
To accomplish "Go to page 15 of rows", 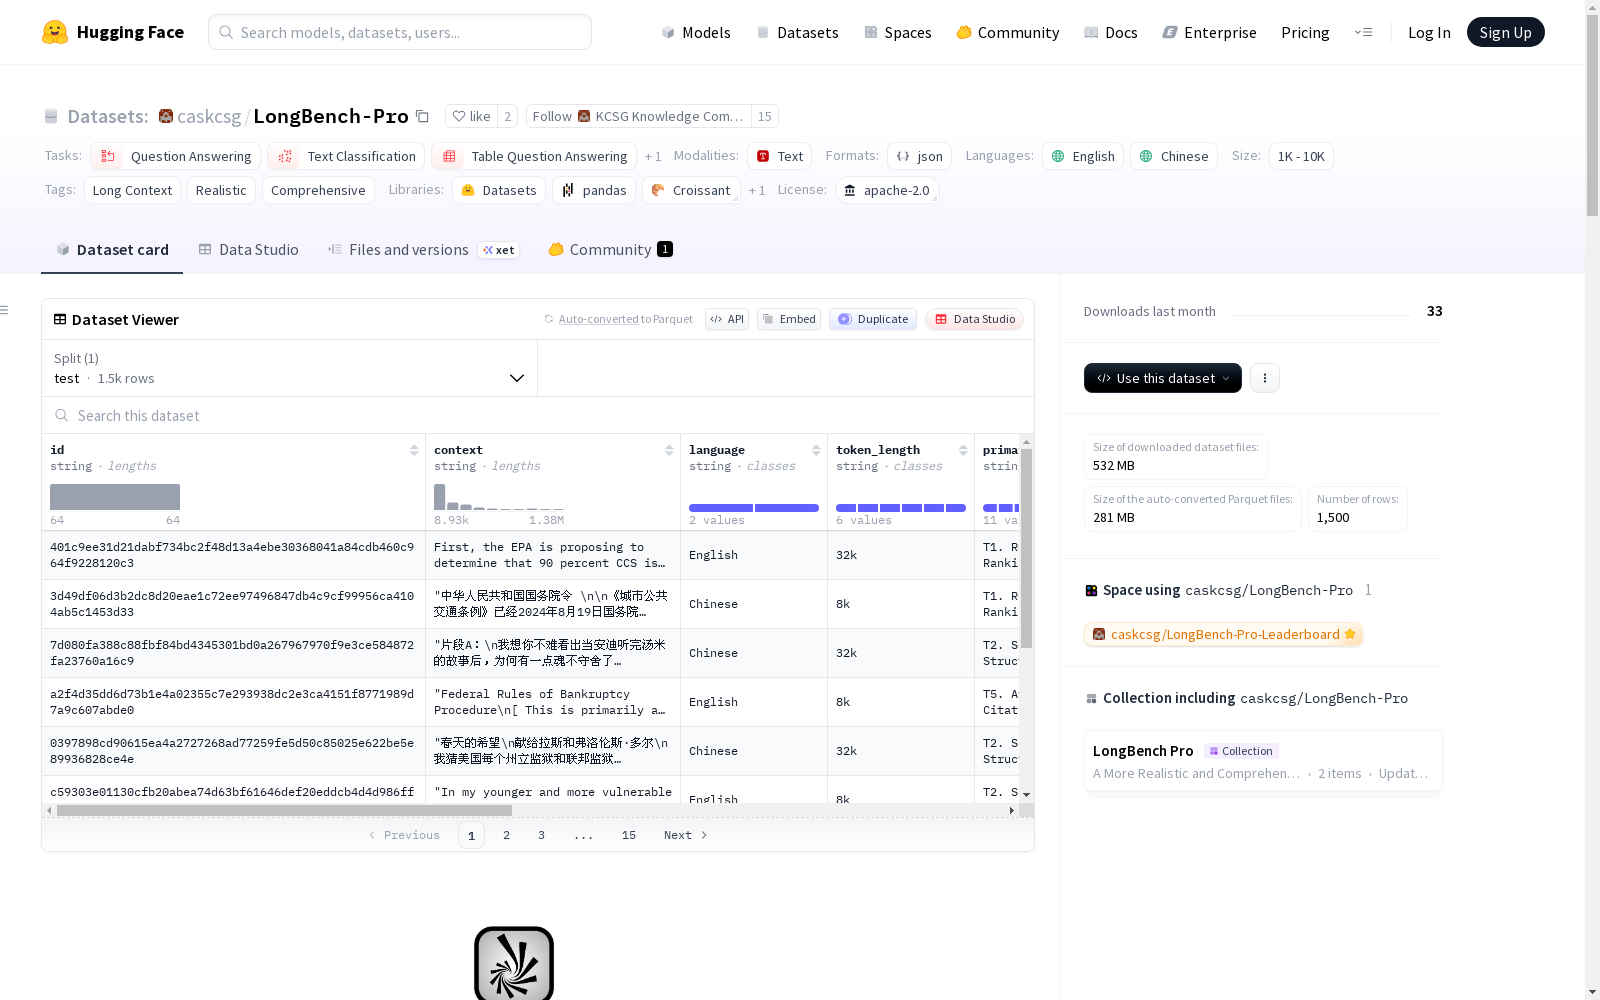I will tap(629, 835).
